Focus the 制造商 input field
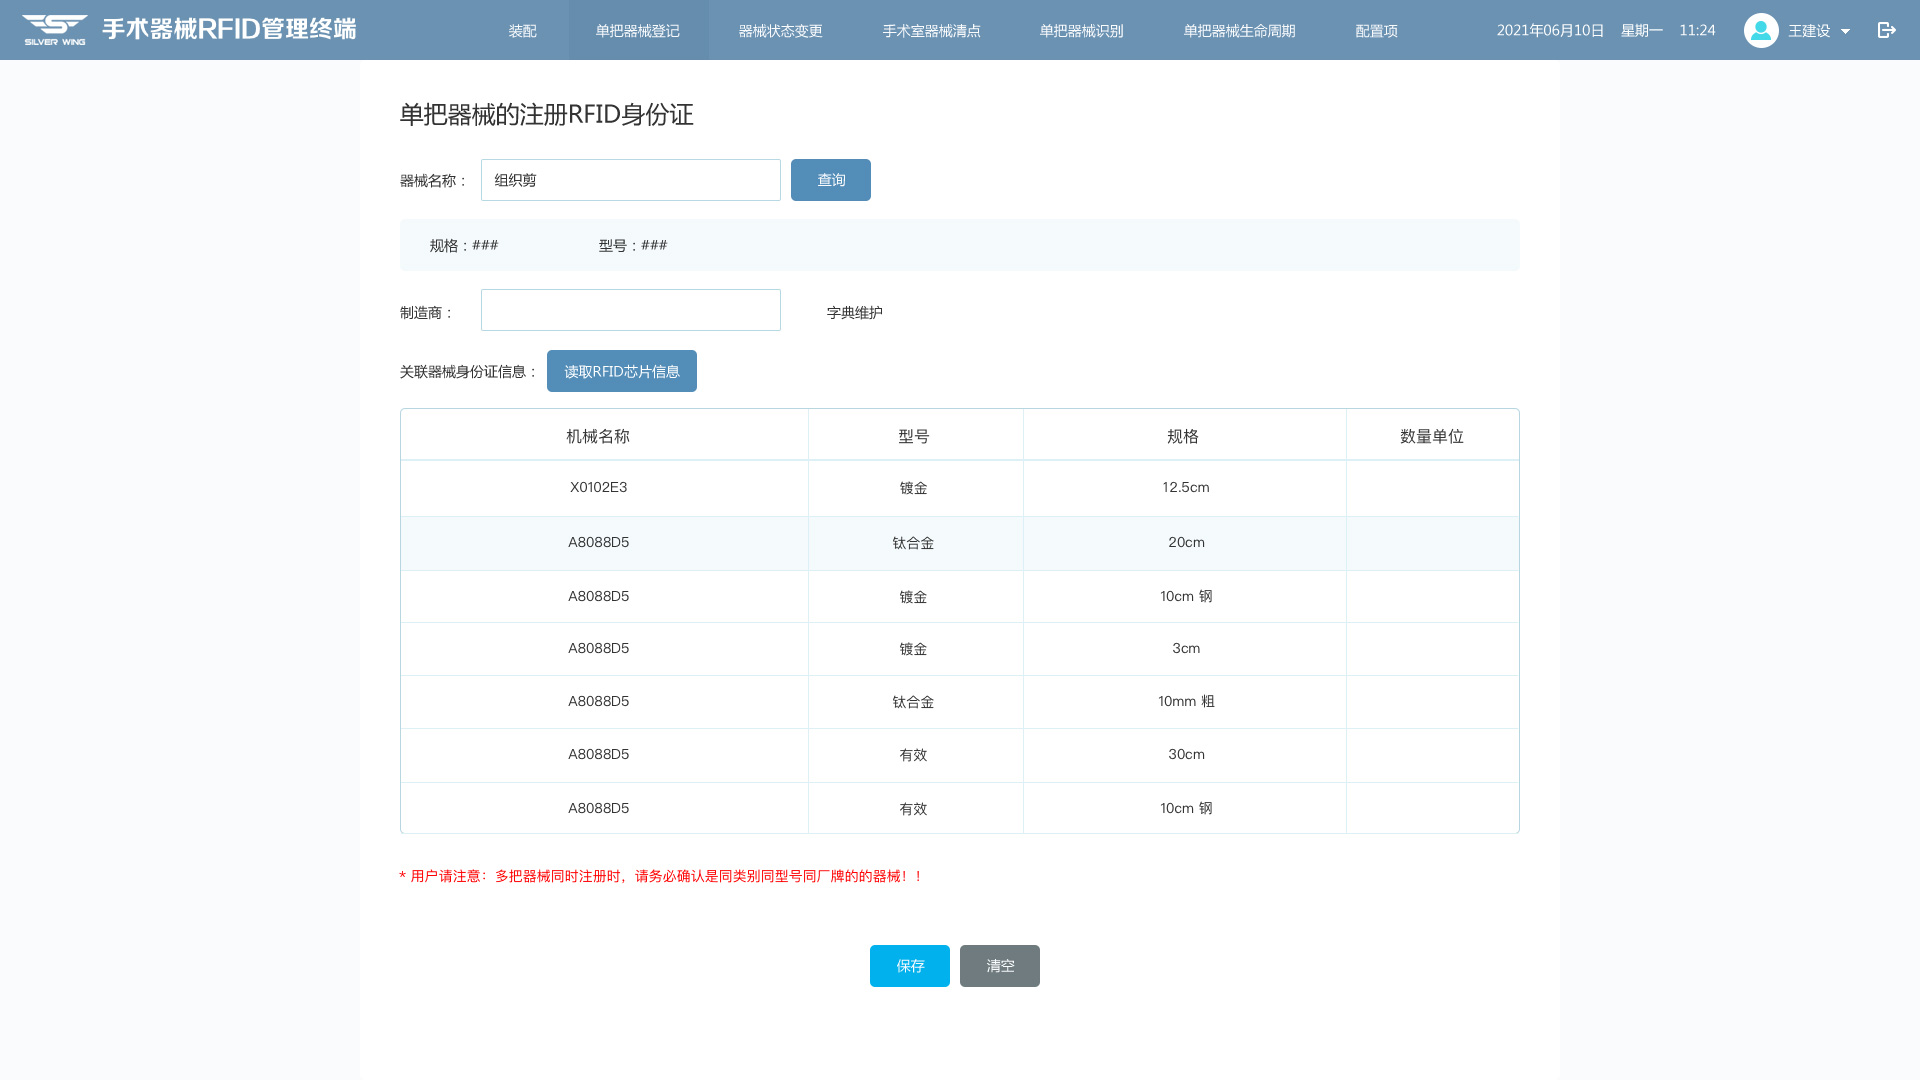This screenshot has width=1920, height=1080. 630,310
